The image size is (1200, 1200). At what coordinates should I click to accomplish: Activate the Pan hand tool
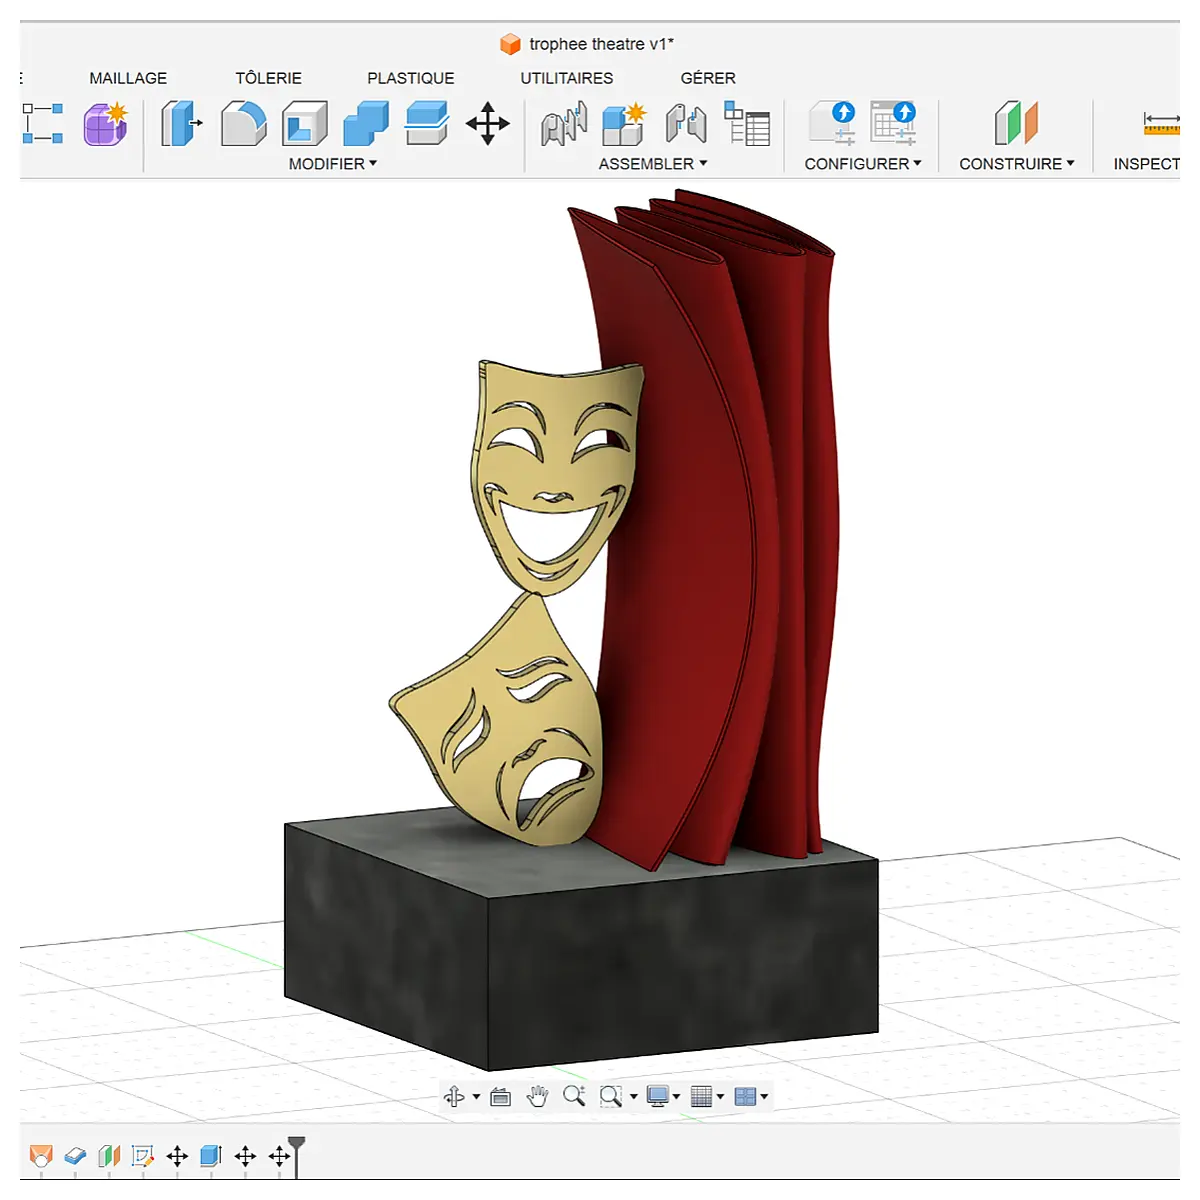[537, 1097]
